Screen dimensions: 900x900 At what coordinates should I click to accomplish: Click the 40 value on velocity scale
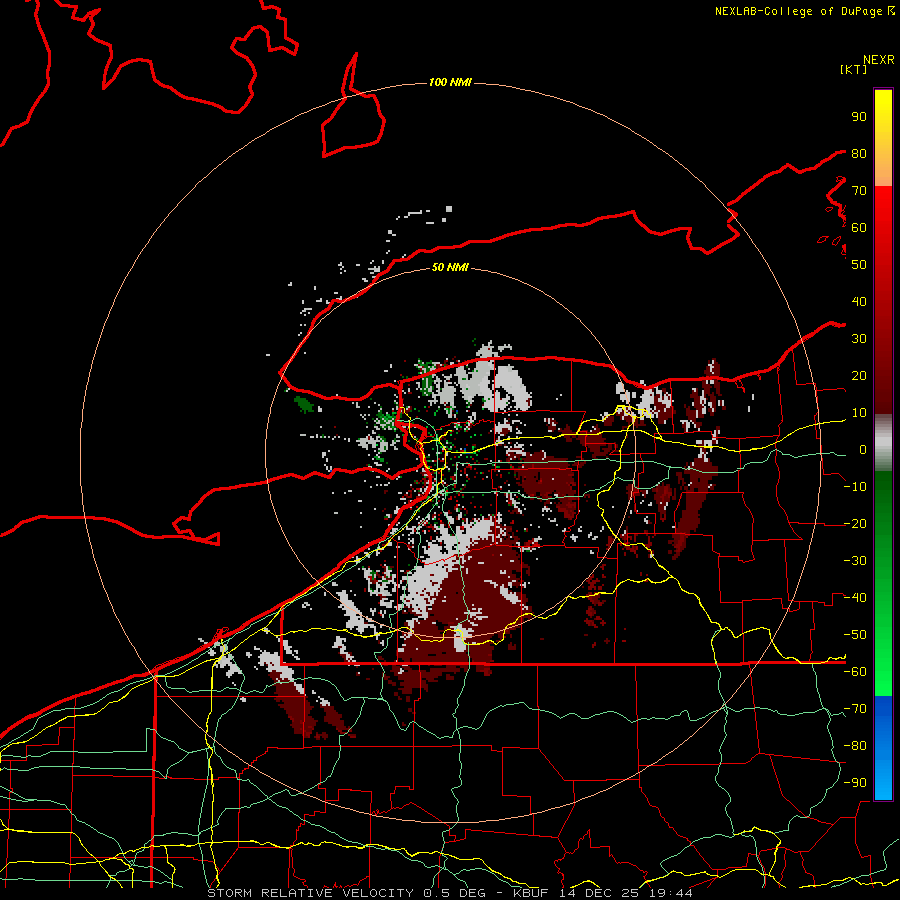(859, 301)
